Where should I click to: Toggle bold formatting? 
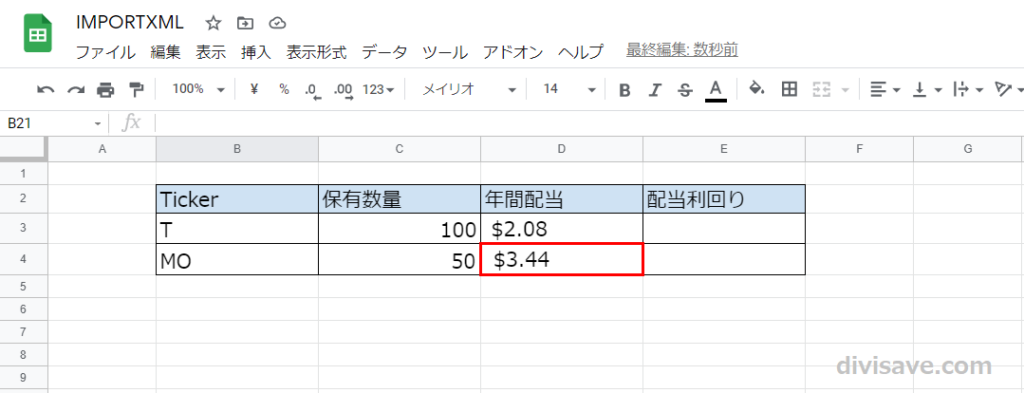coord(624,90)
